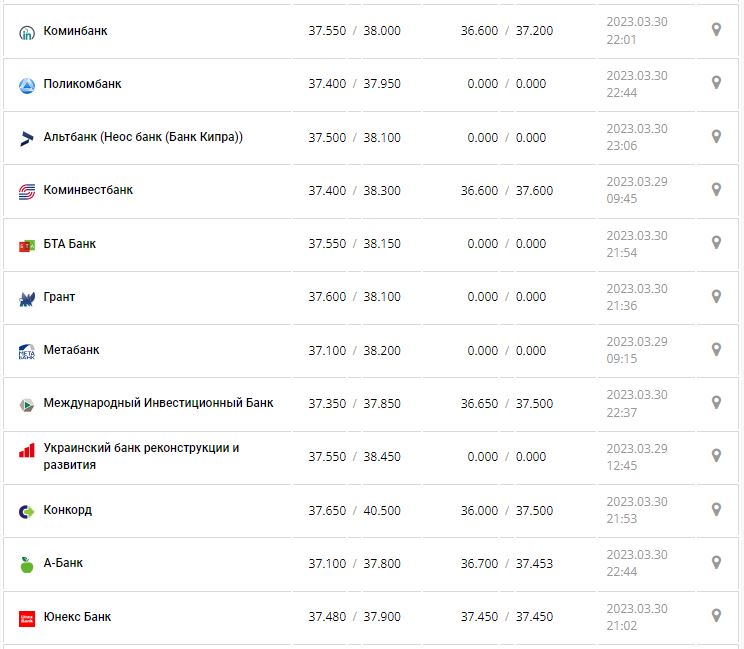Click the Метабанк logo icon

tap(27, 351)
